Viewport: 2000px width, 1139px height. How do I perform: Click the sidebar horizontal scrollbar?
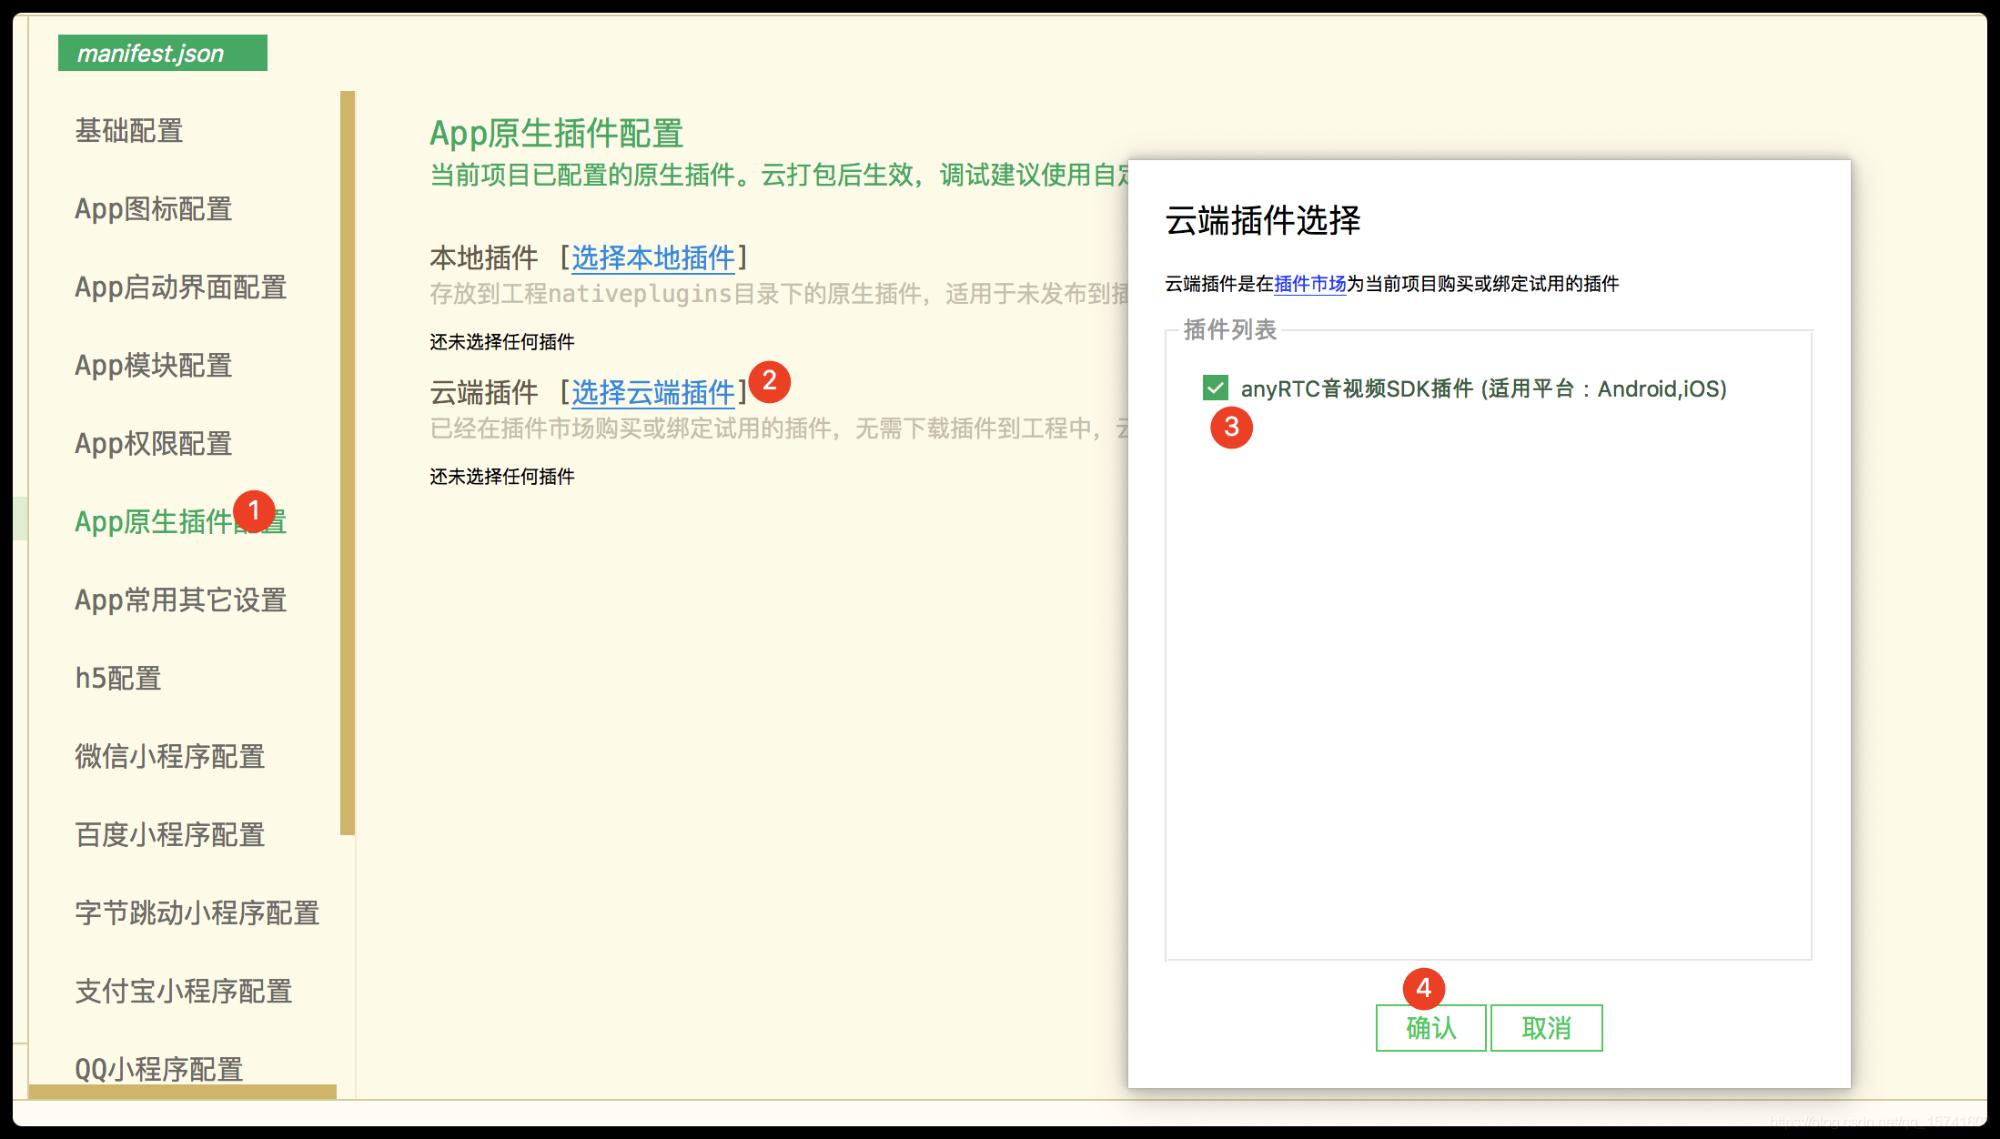(183, 1092)
